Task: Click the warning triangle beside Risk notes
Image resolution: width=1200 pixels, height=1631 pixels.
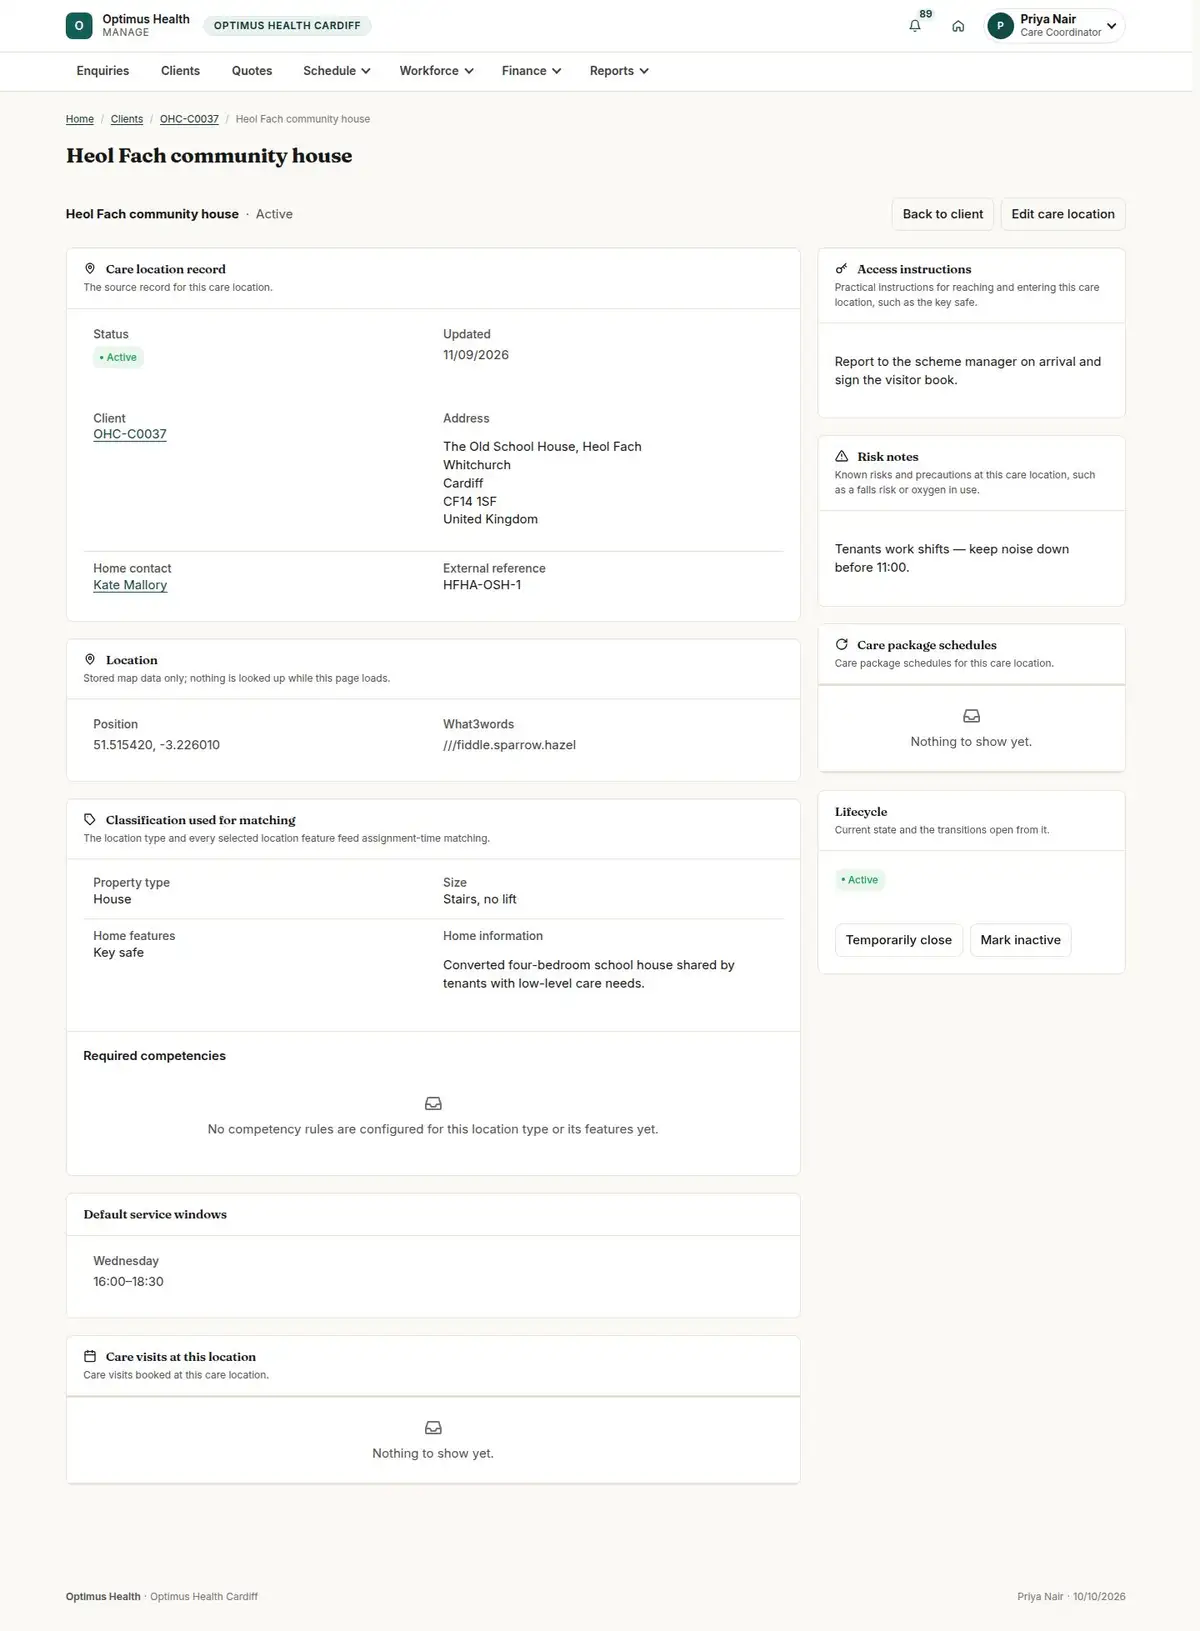Action: tap(842, 457)
